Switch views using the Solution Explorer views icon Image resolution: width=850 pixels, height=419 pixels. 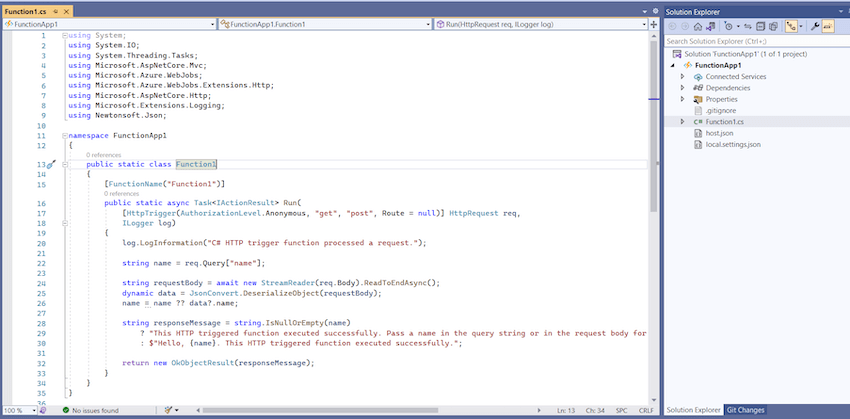[x=711, y=27]
